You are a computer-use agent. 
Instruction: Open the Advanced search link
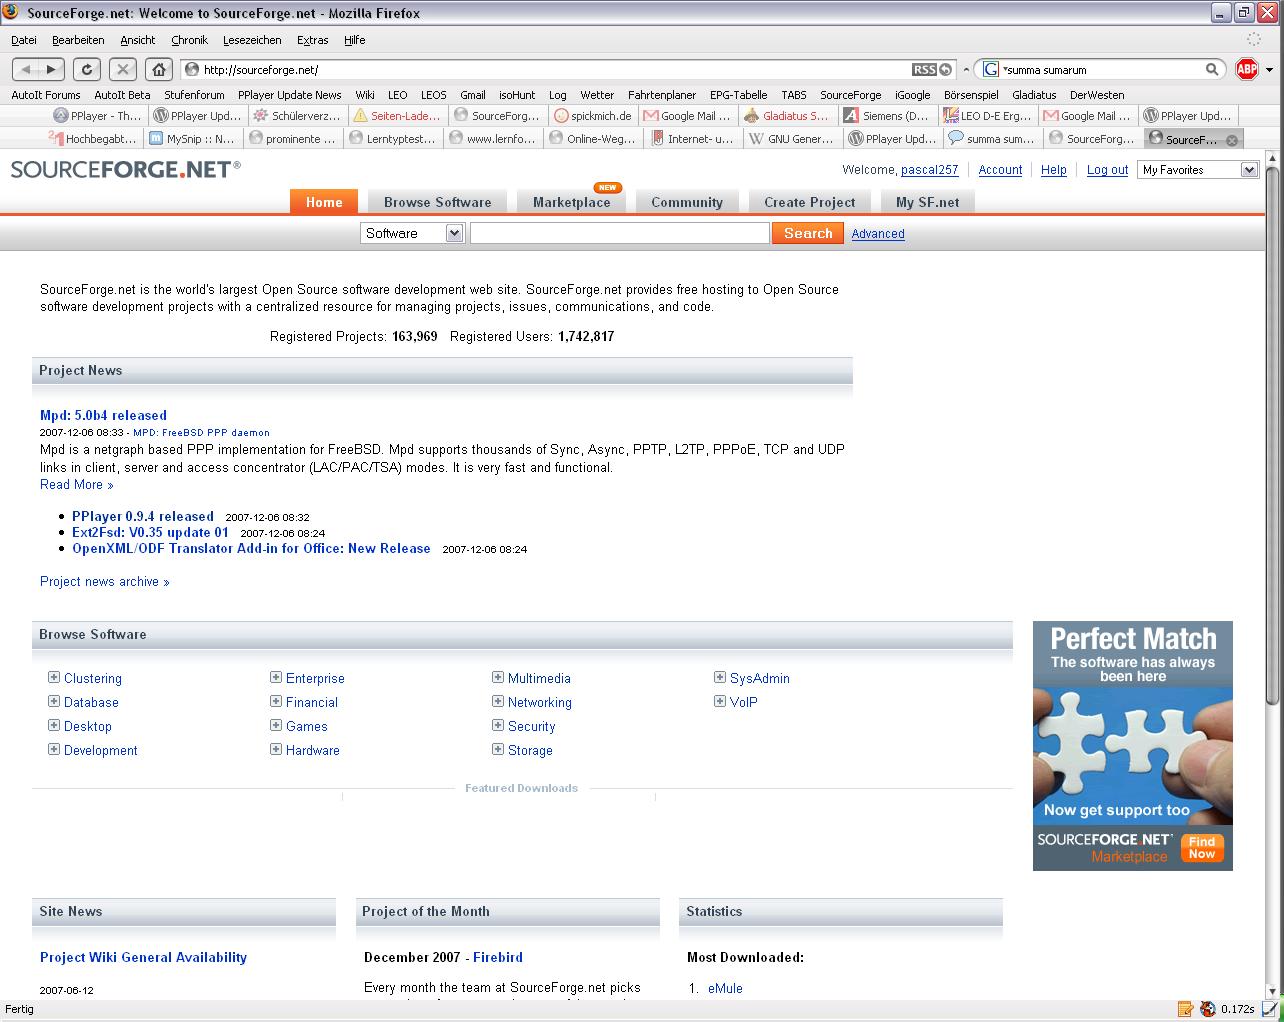(878, 234)
